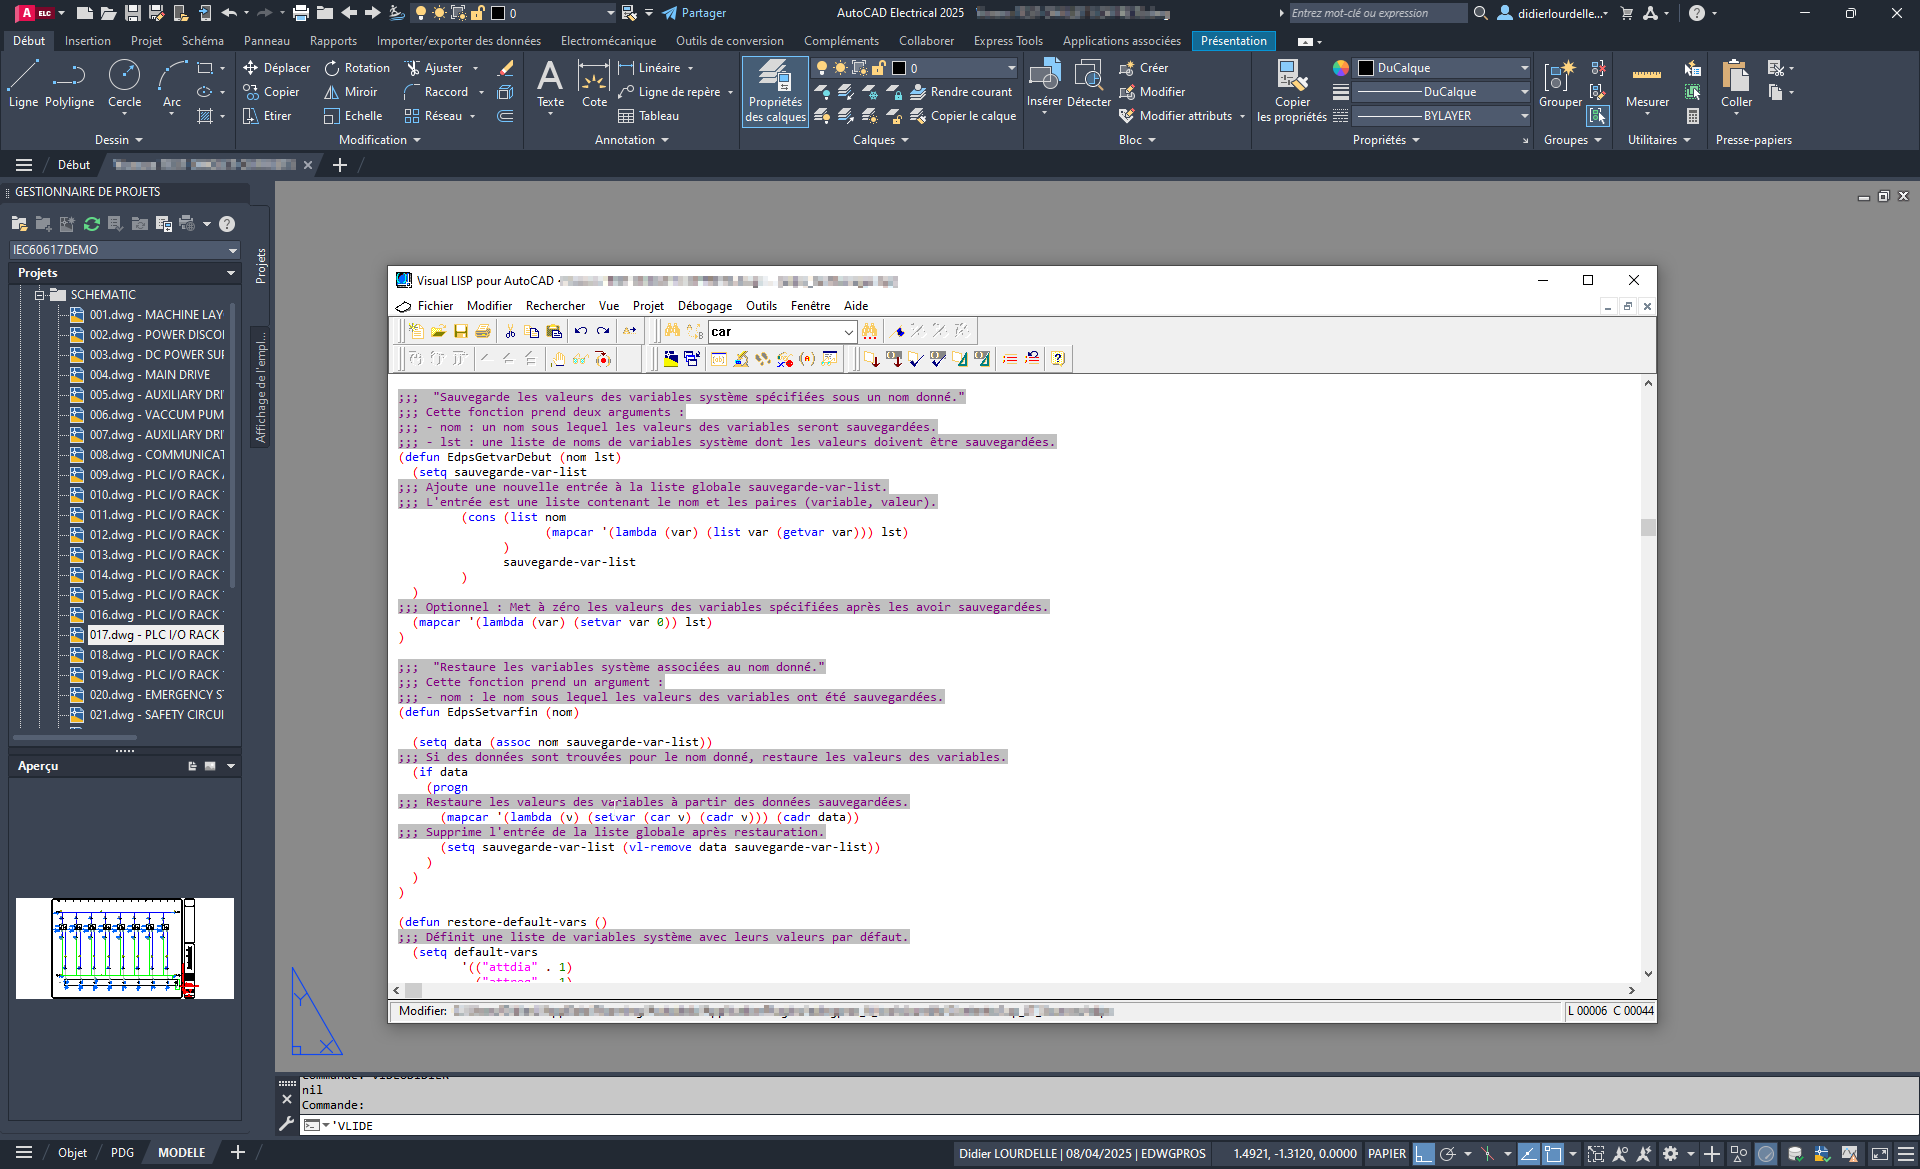This screenshot has width=1920, height=1169.
Task: Click the Coller clipboard icon
Action: 1736,84
